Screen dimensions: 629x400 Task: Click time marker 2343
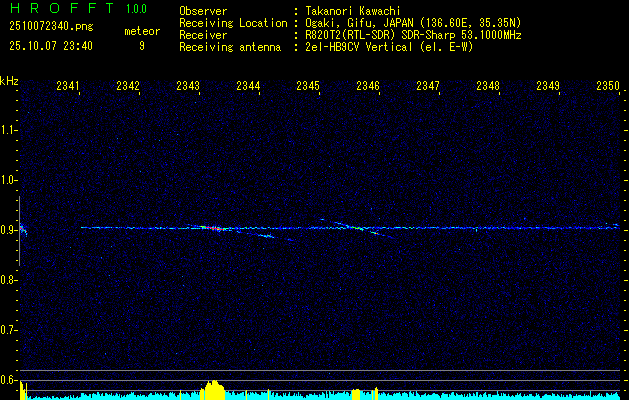tap(188, 86)
